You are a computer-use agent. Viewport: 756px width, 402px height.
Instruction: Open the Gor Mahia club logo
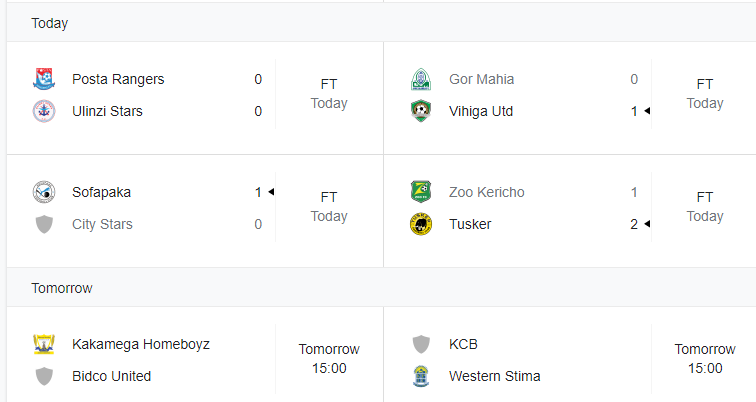click(x=421, y=79)
